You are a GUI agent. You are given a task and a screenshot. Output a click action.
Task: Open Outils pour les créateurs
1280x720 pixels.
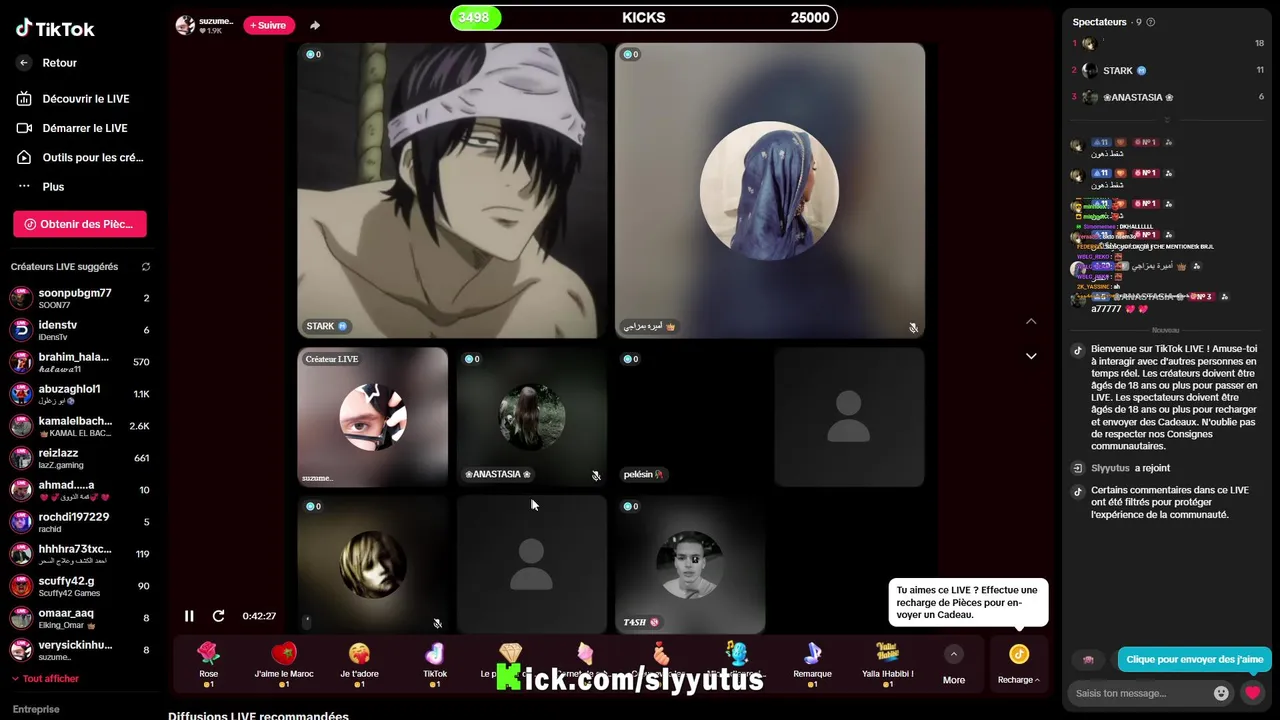click(80, 157)
